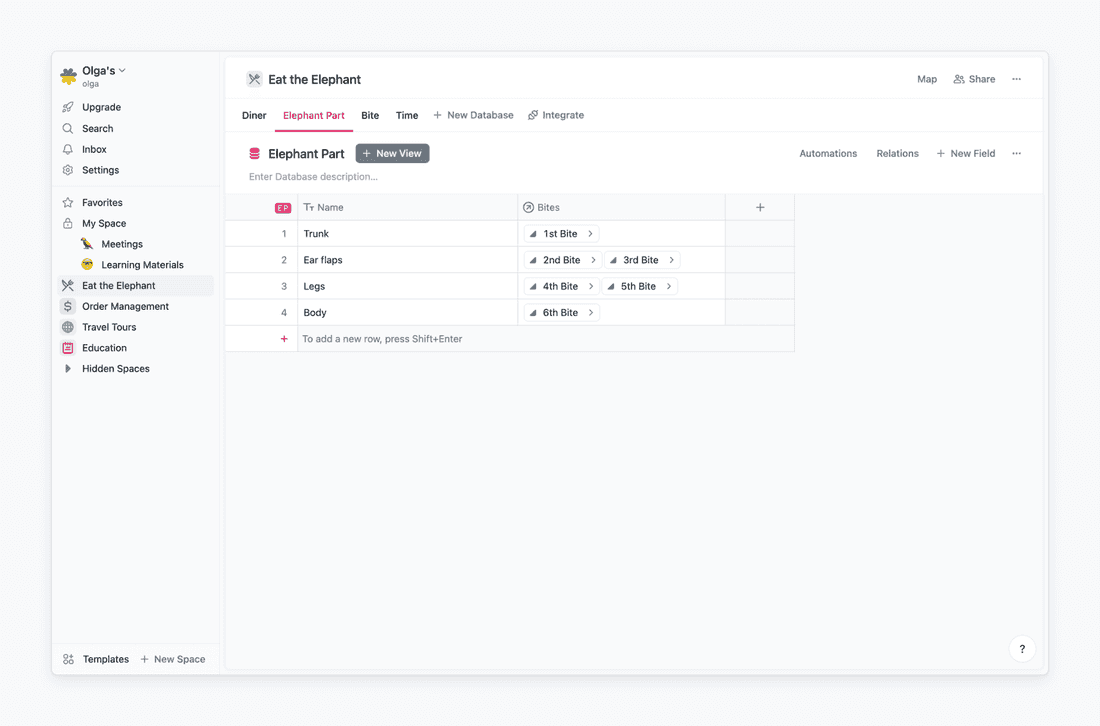Switch to the Bite database tab
The height and width of the screenshot is (726, 1100).
(370, 115)
